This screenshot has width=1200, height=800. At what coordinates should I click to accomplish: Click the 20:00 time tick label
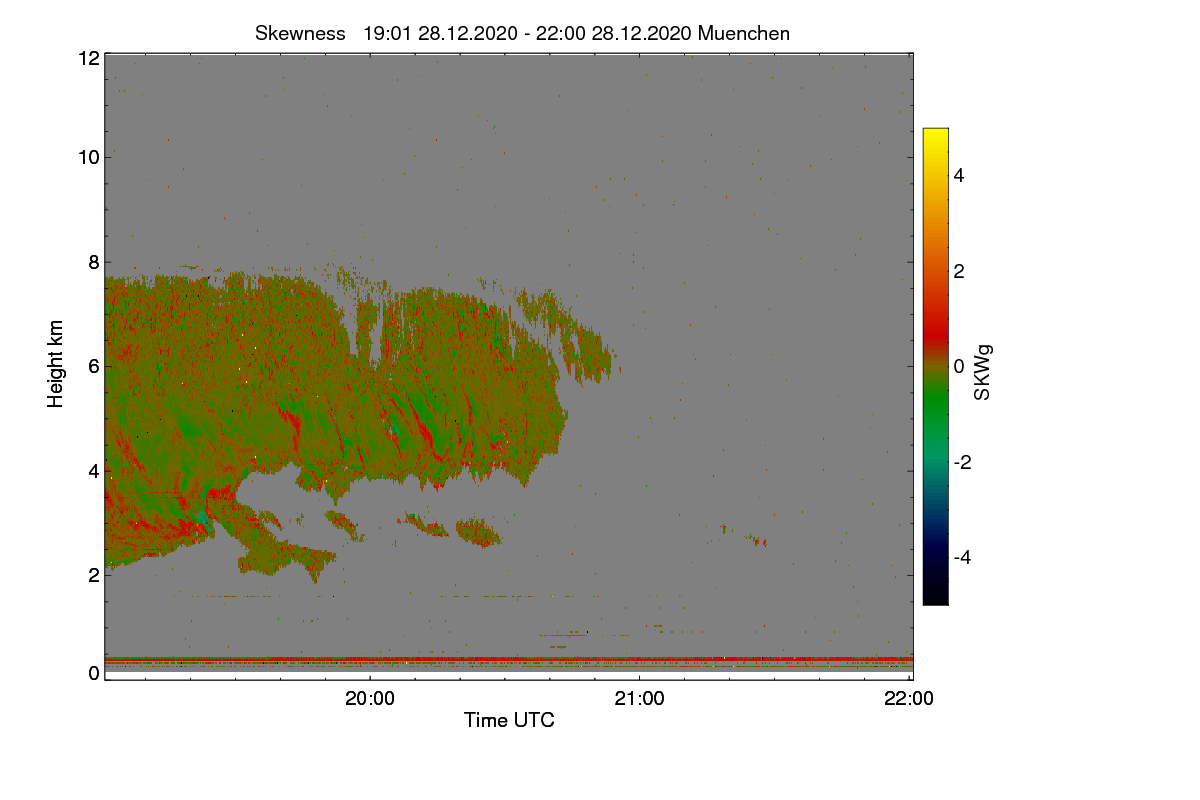tap(370, 699)
